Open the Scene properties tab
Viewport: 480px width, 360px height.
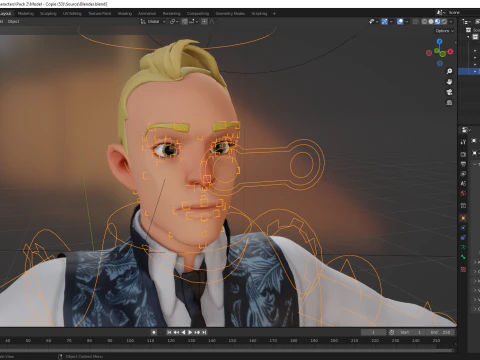463,183
